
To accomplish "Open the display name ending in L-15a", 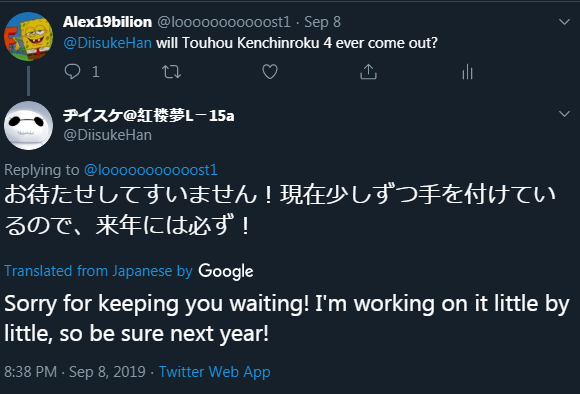I will coord(149,116).
